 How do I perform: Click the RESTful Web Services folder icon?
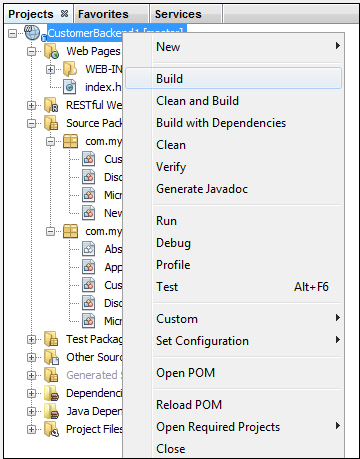pos(51,105)
